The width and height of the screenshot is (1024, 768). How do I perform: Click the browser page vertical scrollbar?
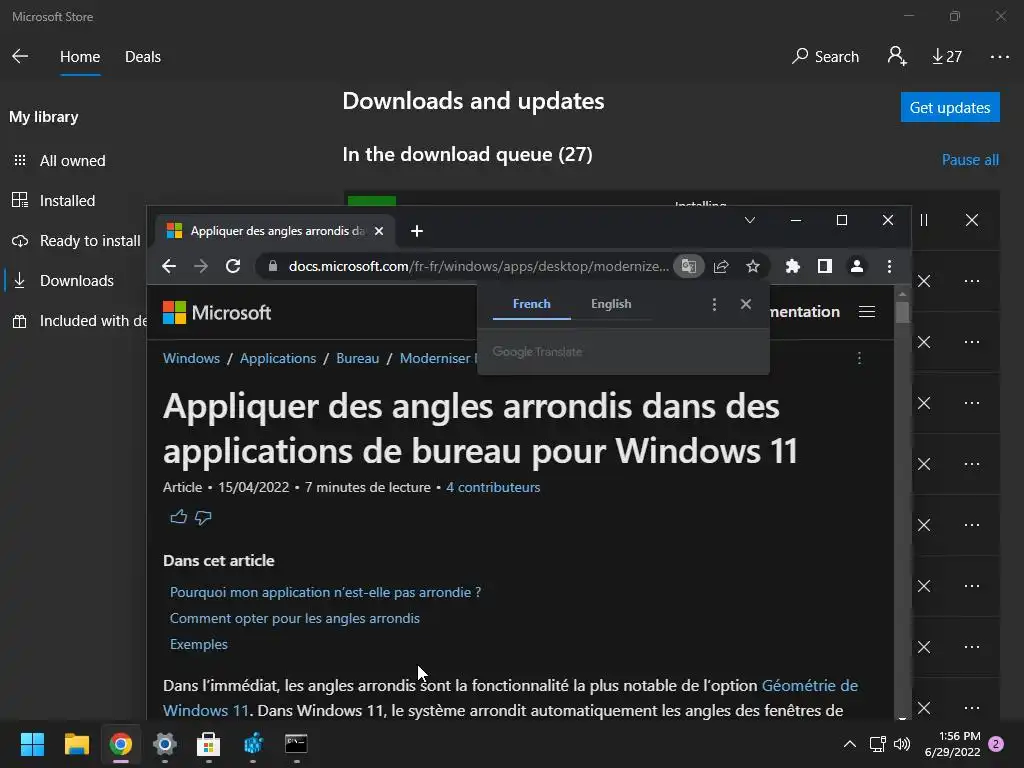click(x=902, y=503)
